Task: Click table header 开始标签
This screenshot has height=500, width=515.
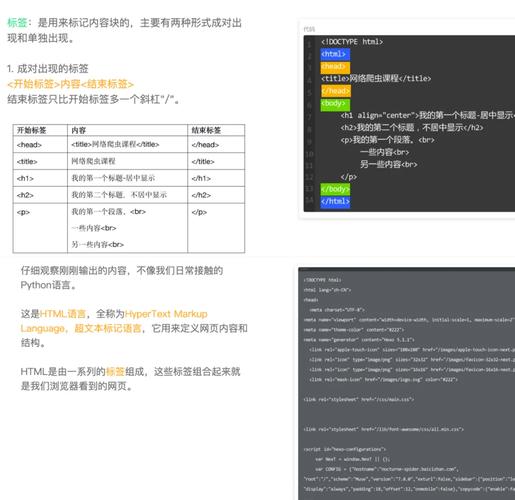Action: tap(31, 130)
